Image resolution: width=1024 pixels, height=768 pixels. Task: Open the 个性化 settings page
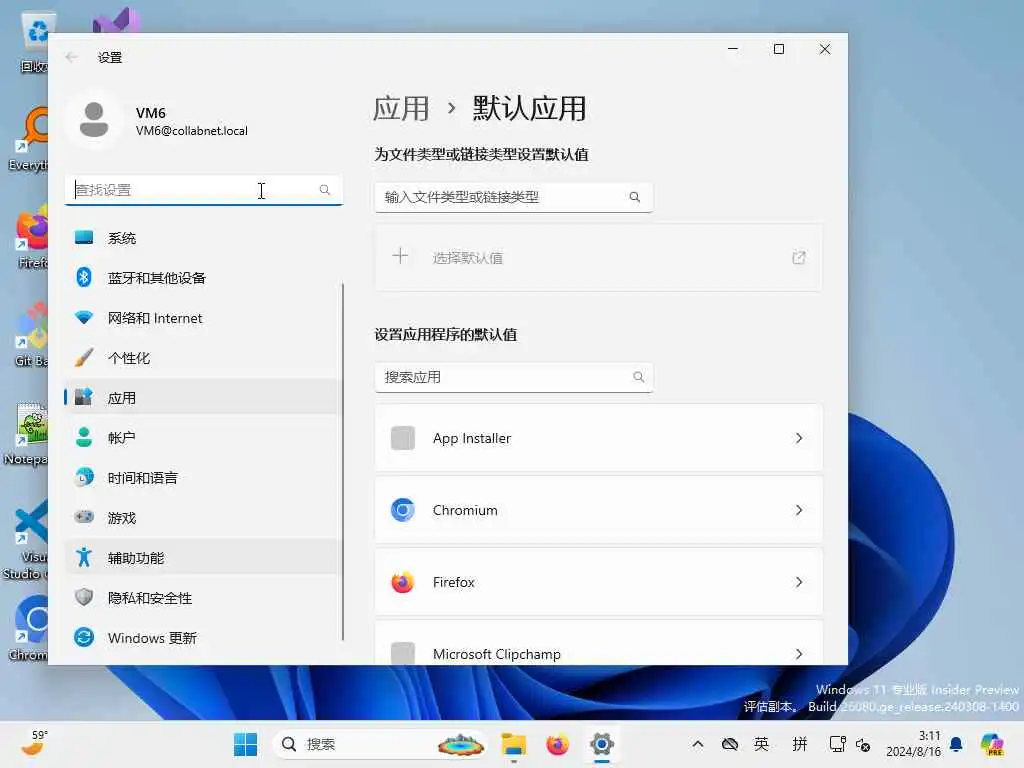(202, 358)
